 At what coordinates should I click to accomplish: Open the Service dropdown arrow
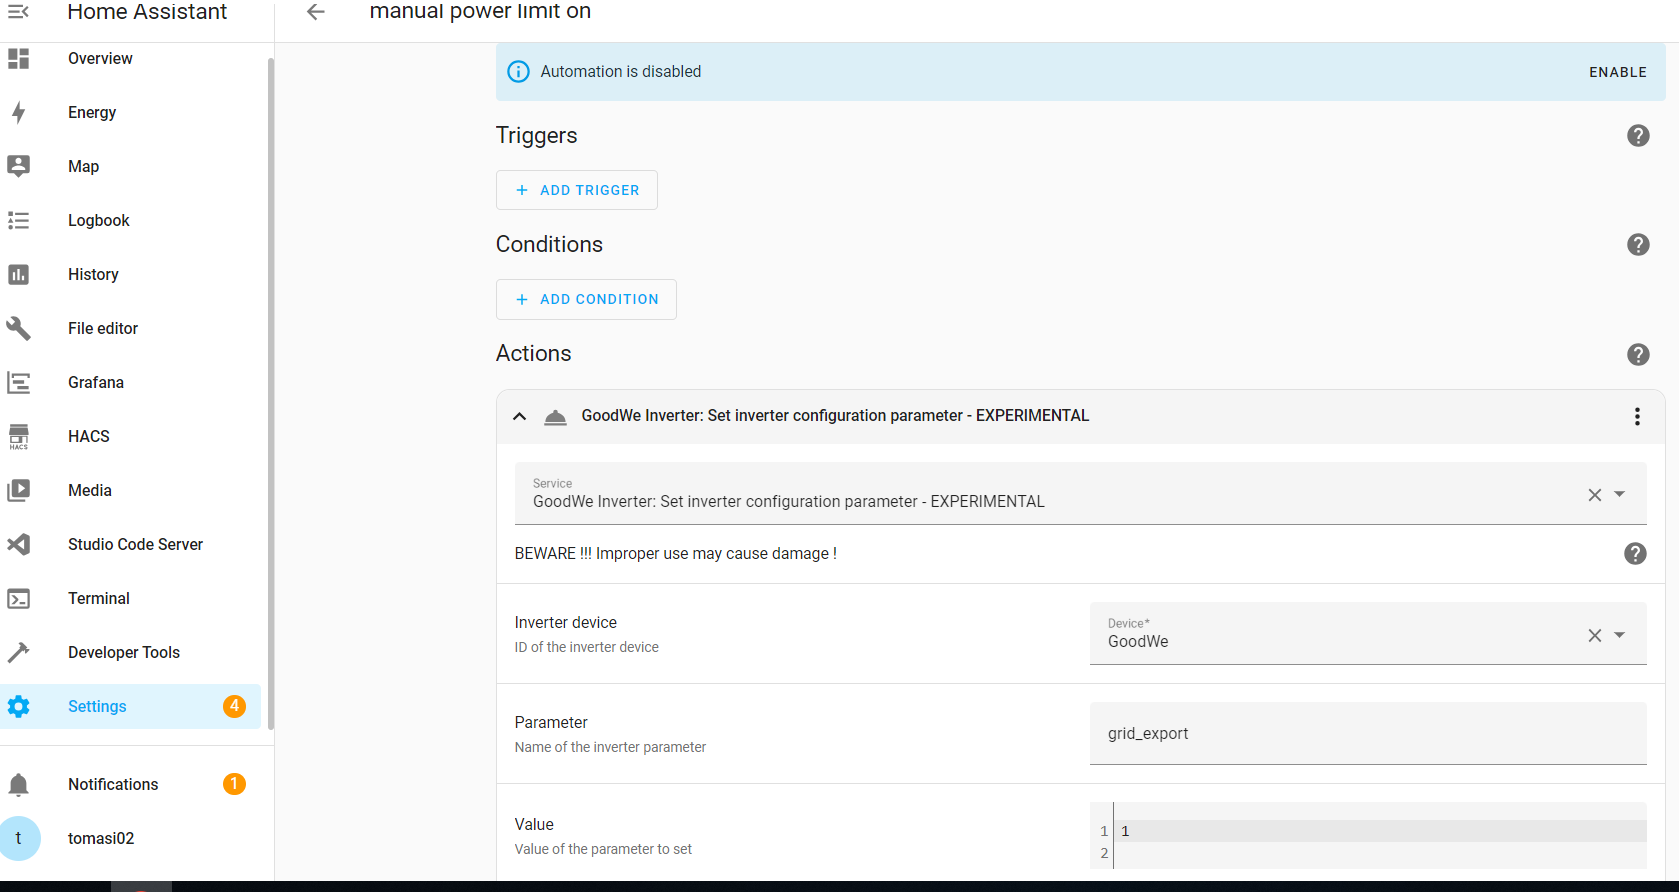[1620, 494]
